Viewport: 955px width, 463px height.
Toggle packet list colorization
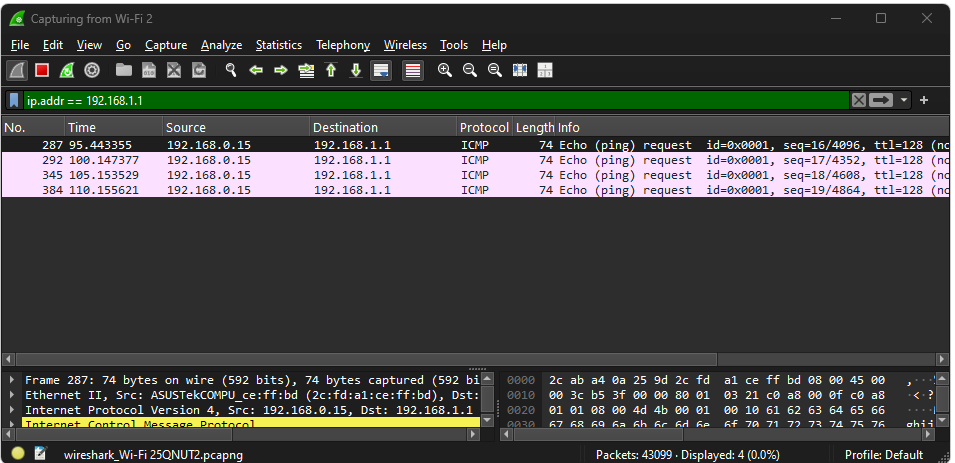click(412, 70)
